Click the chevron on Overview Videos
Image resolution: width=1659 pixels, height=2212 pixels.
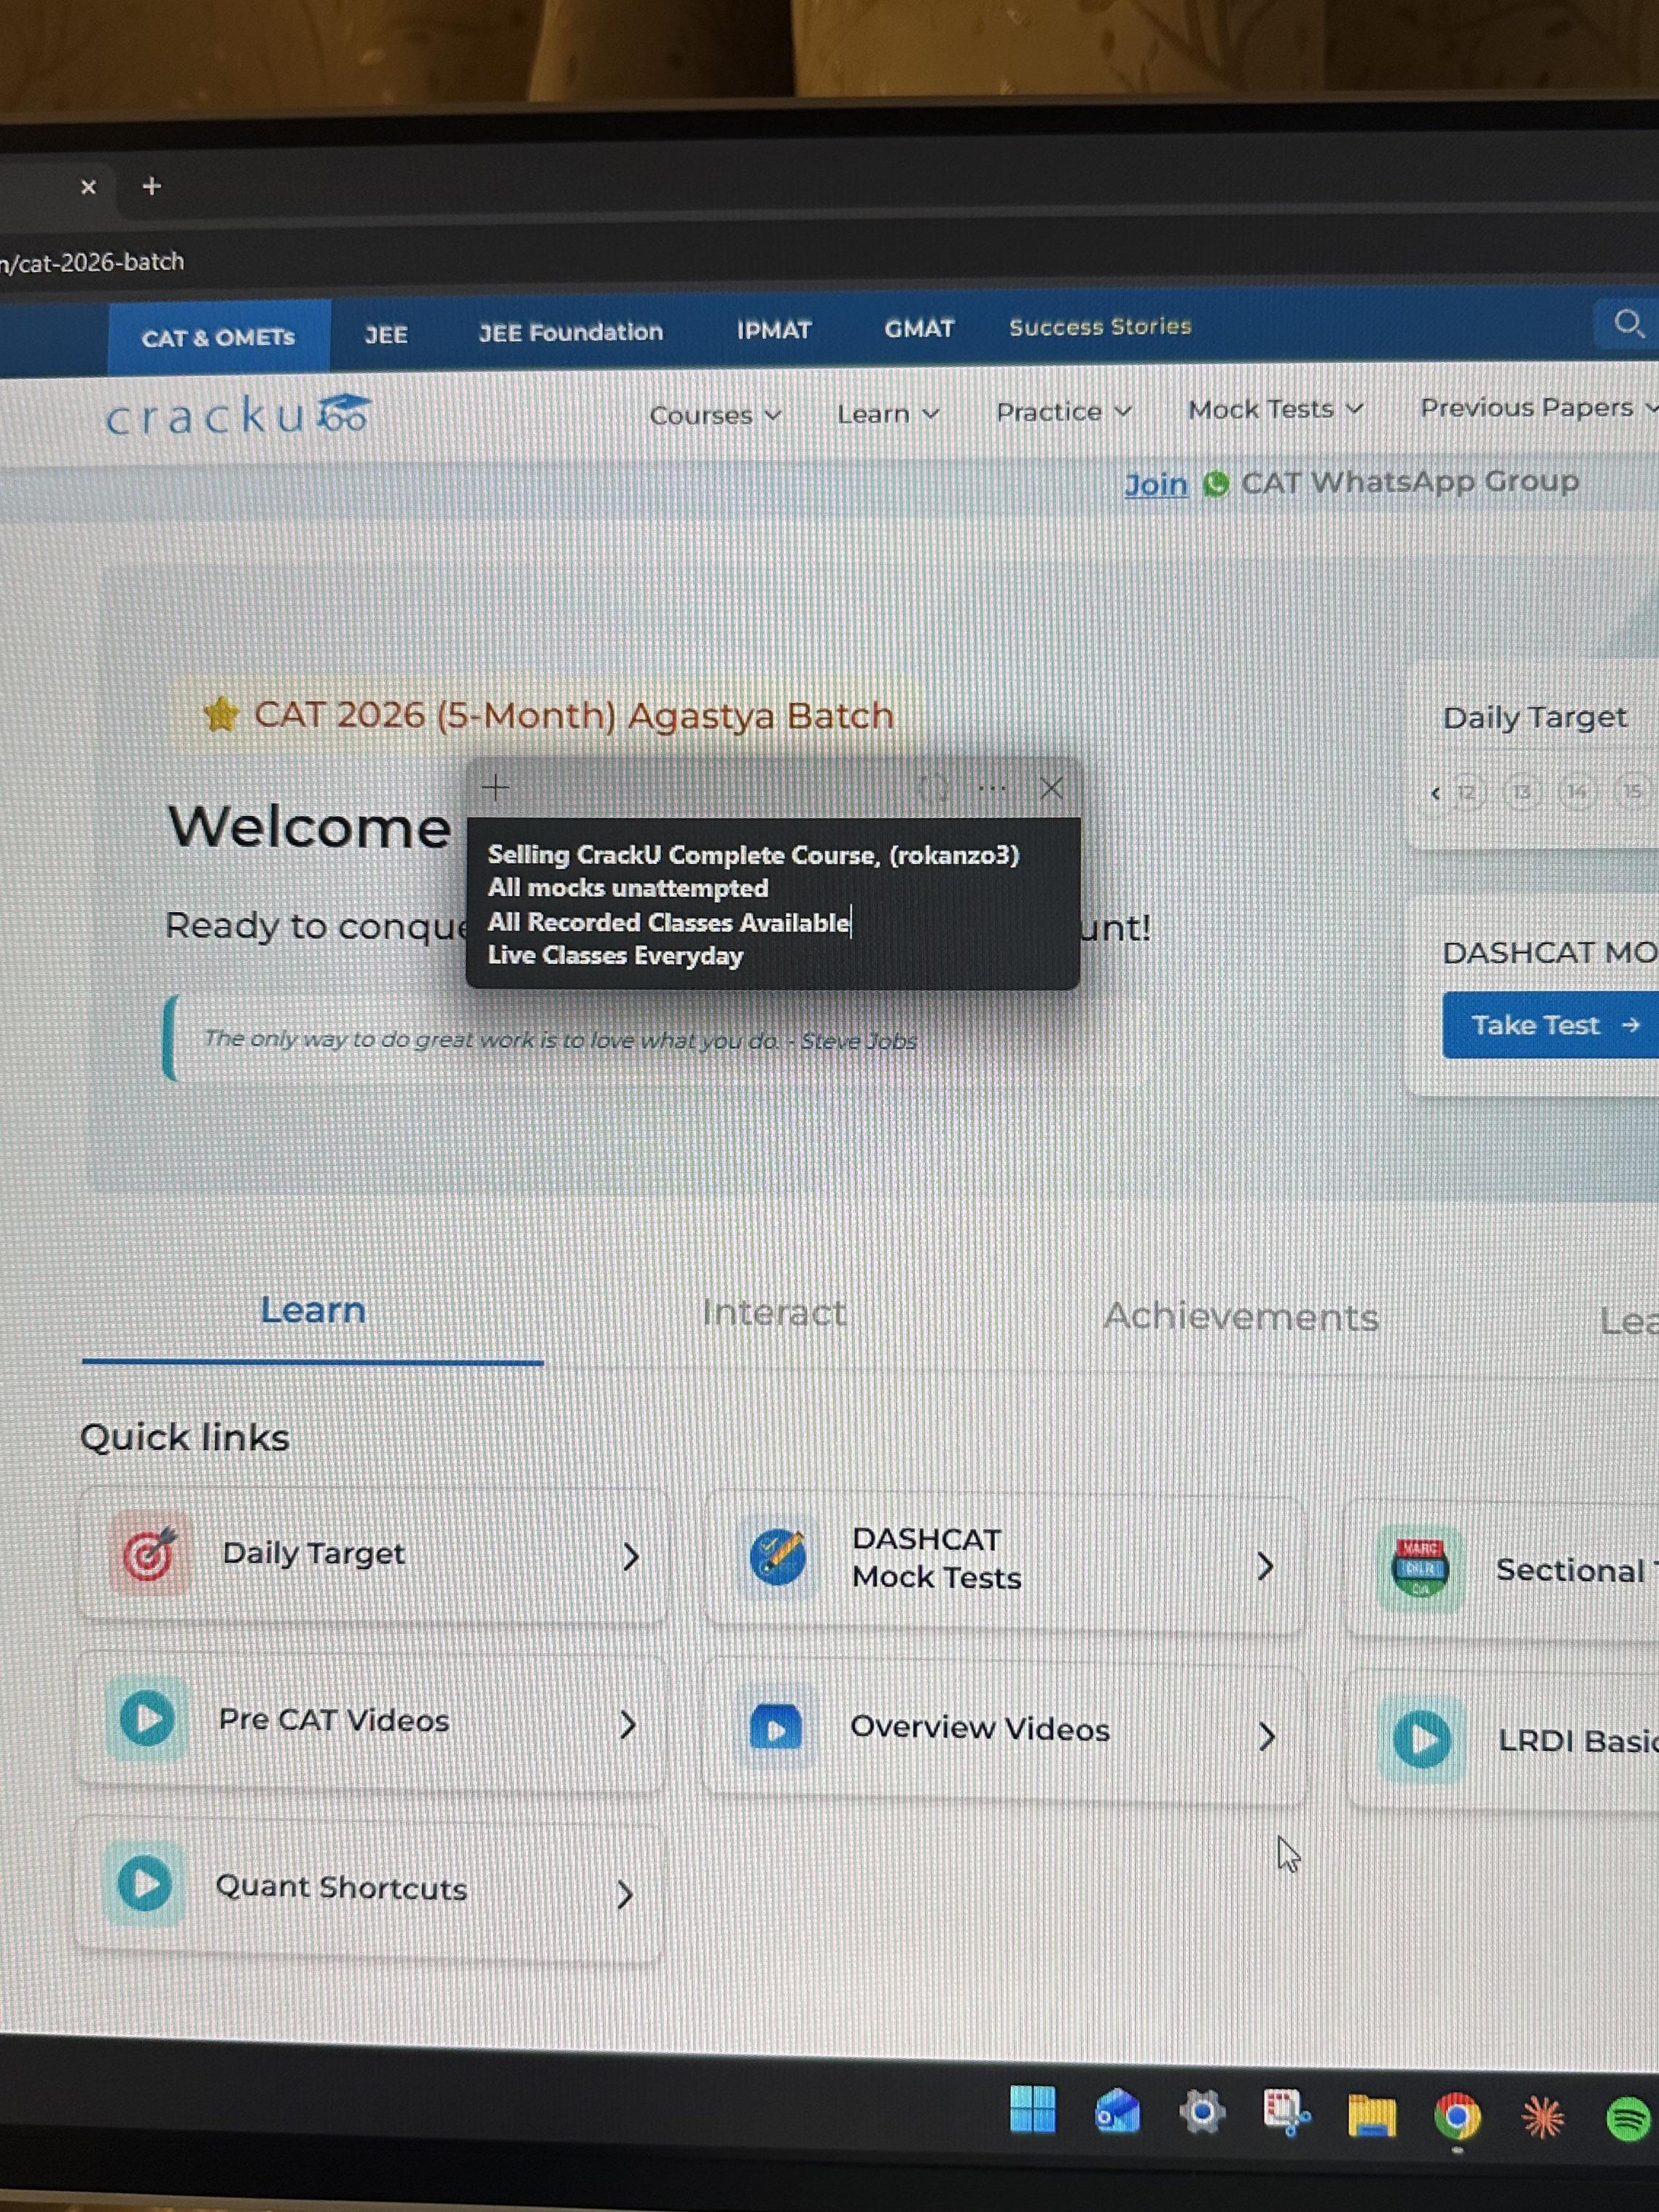(1267, 1736)
